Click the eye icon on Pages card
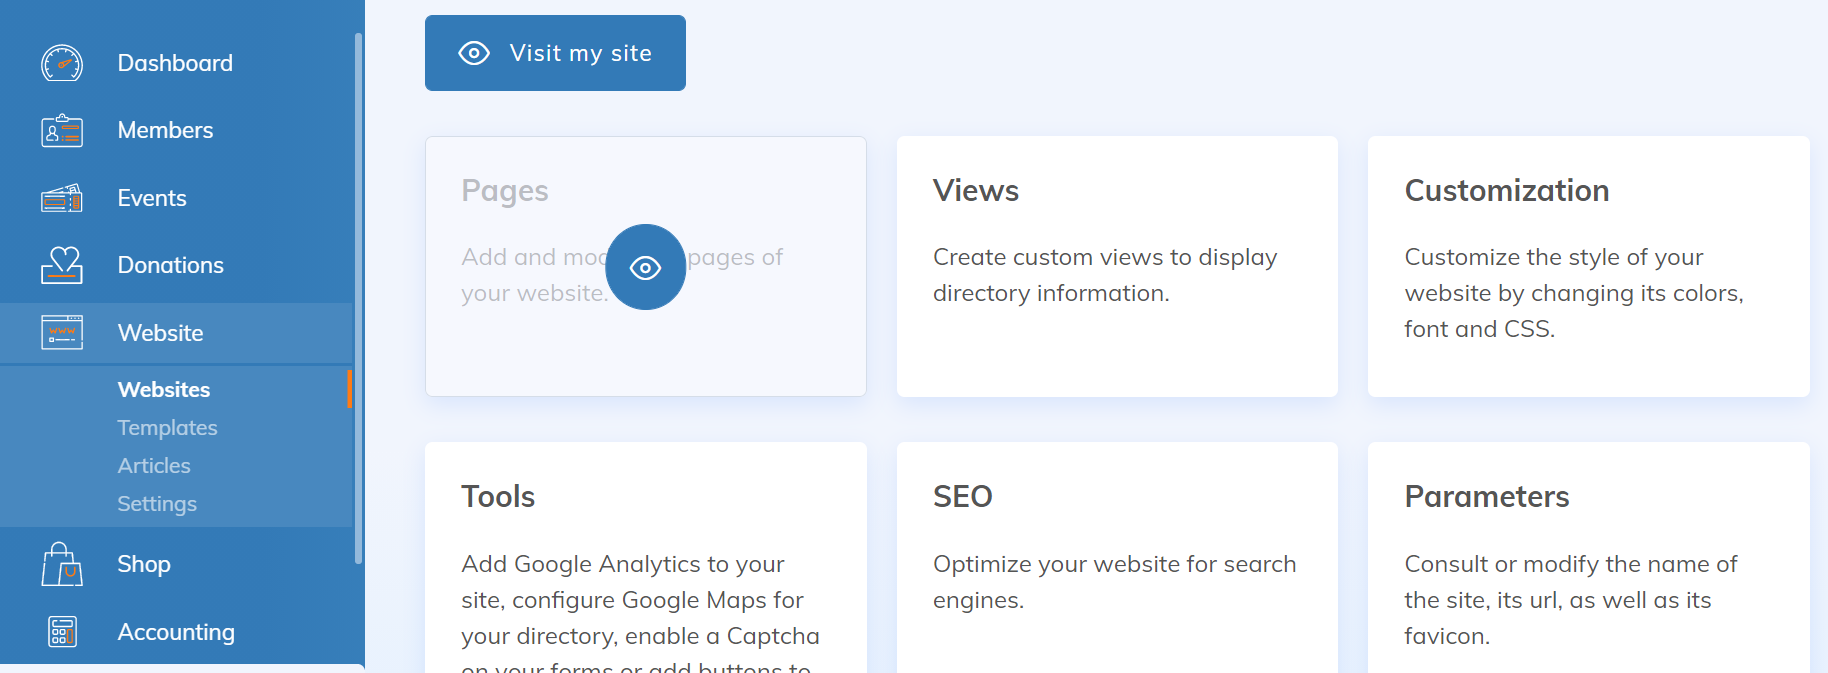 point(645,267)
